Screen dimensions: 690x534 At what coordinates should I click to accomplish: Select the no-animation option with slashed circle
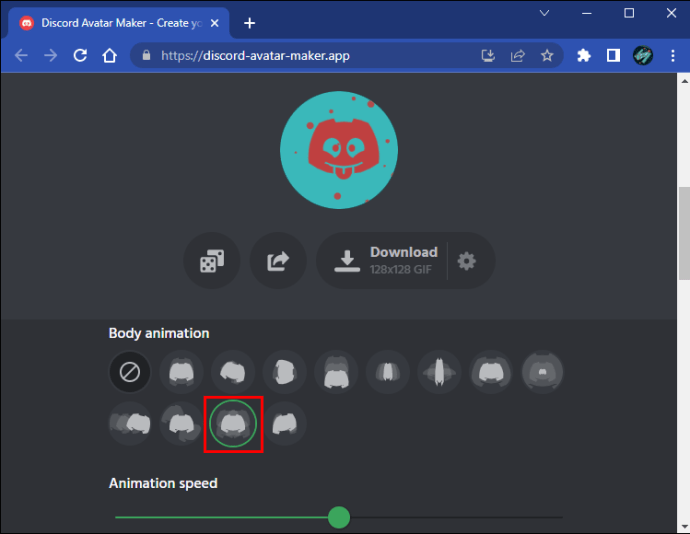coord(130,372)
